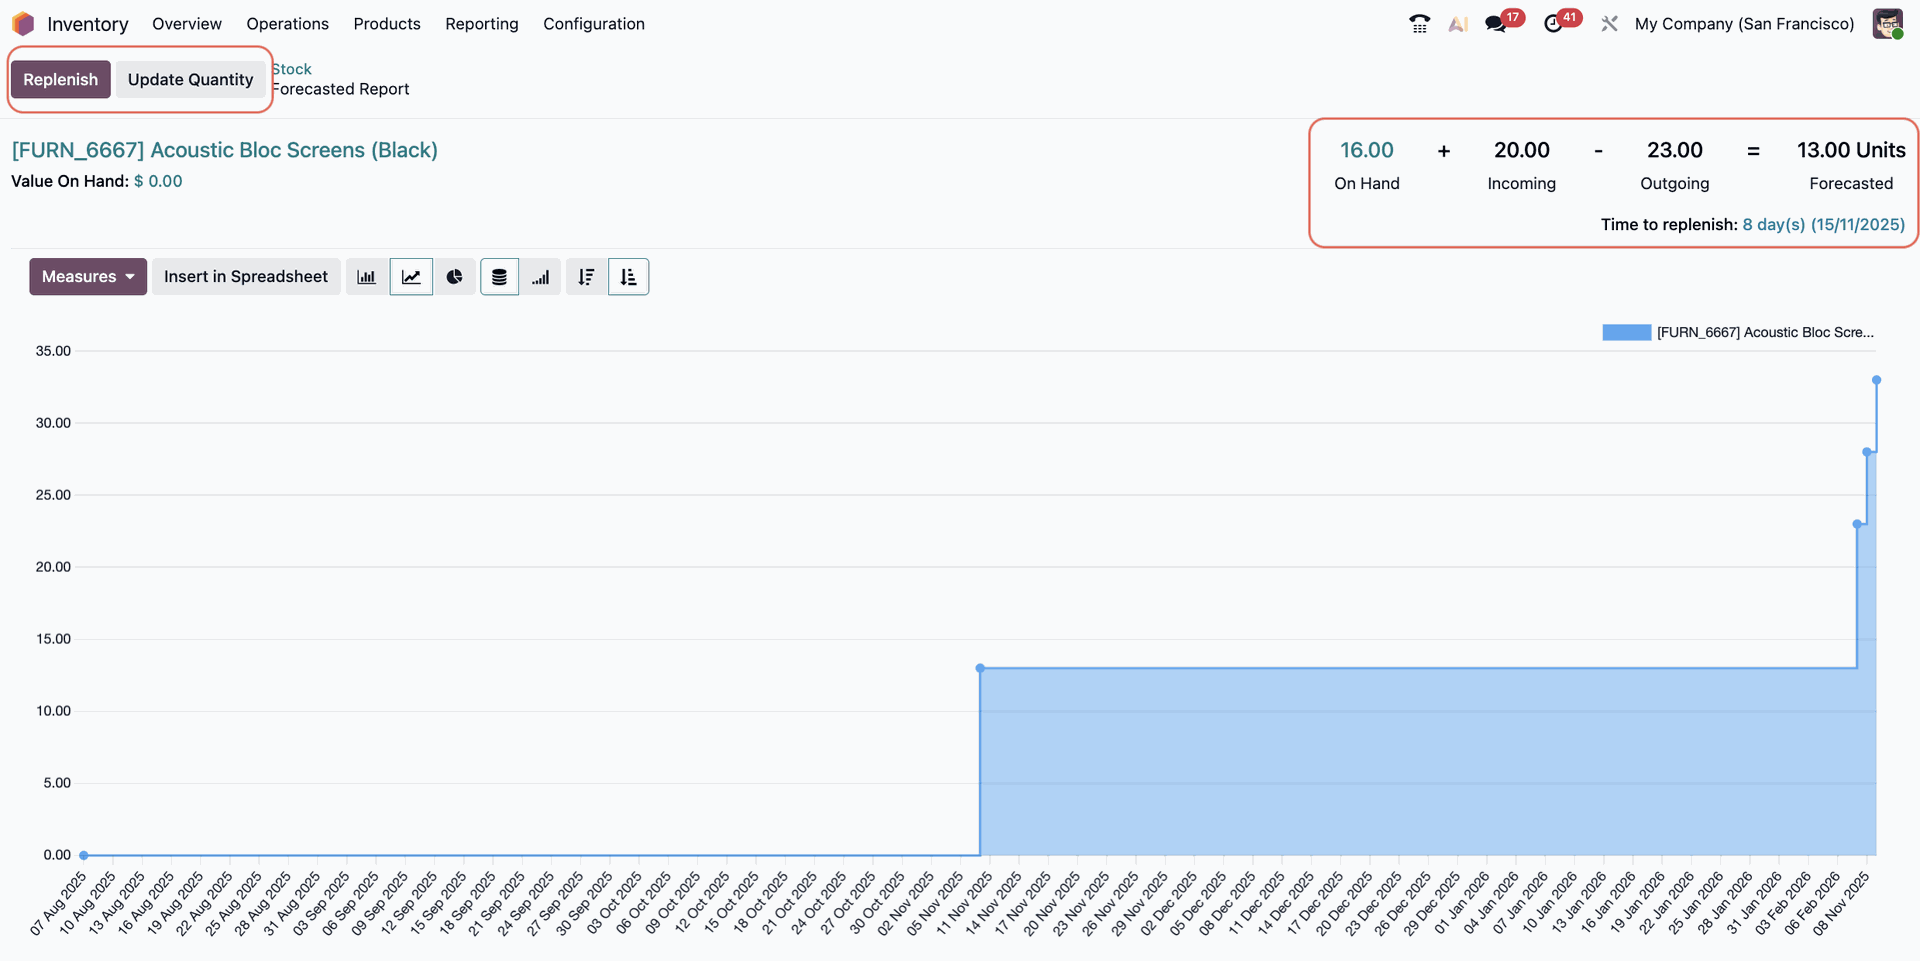Image resolution: width=1920 pixels, height=961 pixels.
Task: Open the My Company (San Francisco) switcher
Action: click(1744, 24)
